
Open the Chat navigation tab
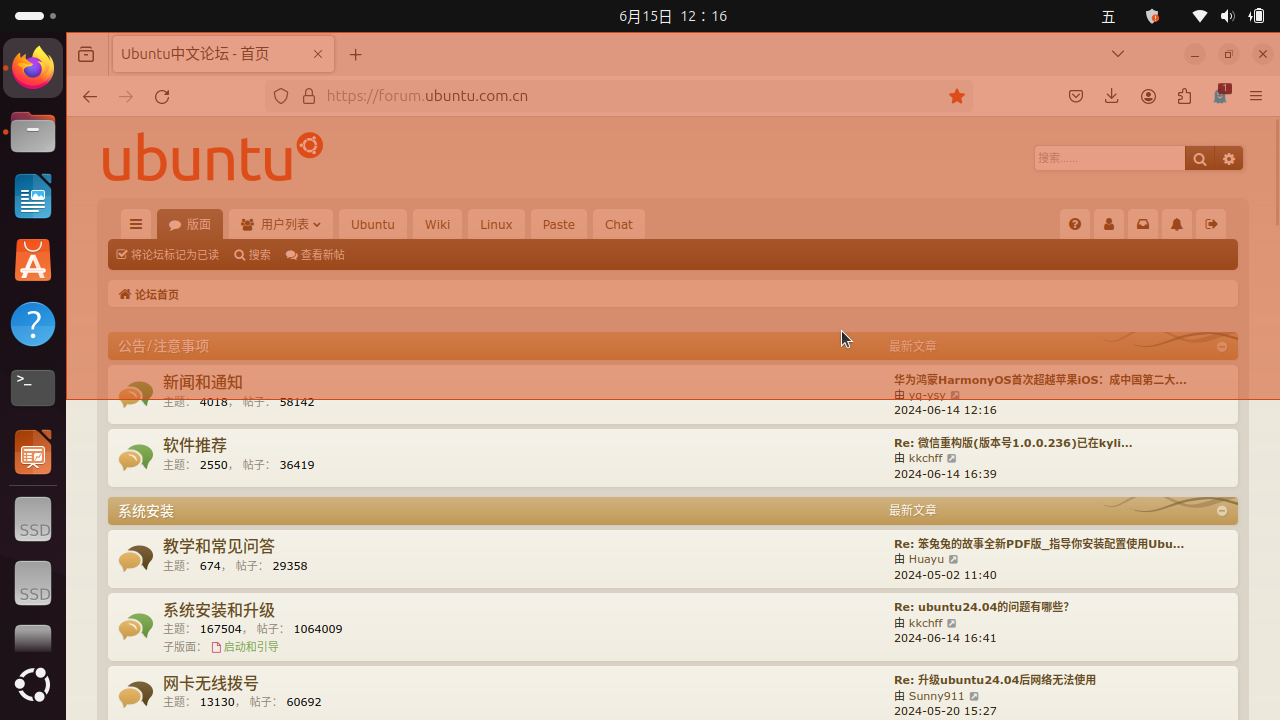point(619,224)
